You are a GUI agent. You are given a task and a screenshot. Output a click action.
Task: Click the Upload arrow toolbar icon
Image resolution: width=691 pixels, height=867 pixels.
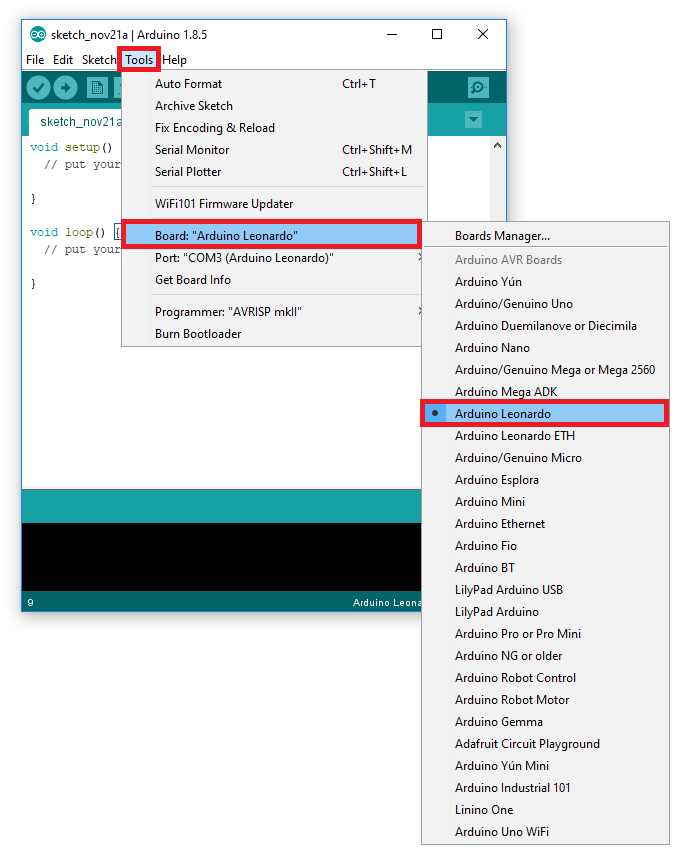pyautogui.click(x=65, y=87)
